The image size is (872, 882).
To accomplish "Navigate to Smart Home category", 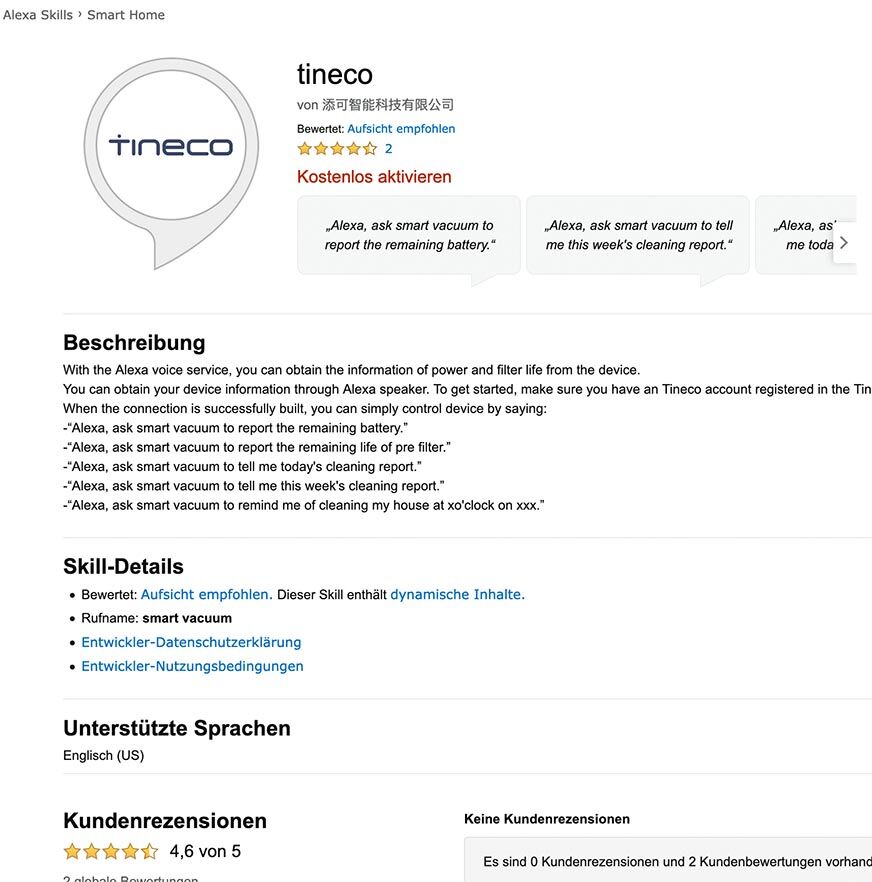I will pos(125,14).
